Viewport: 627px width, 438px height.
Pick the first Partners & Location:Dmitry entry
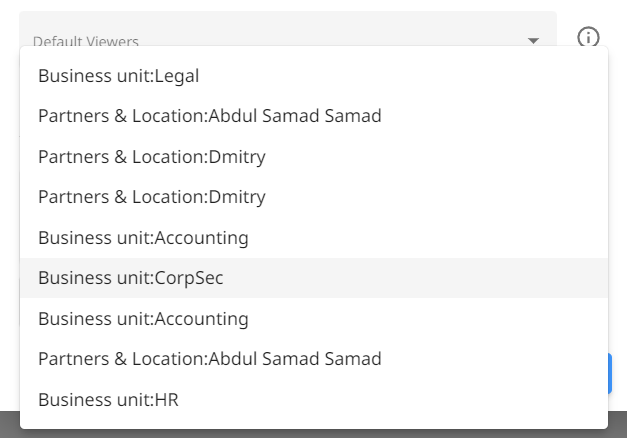(314, 157)
